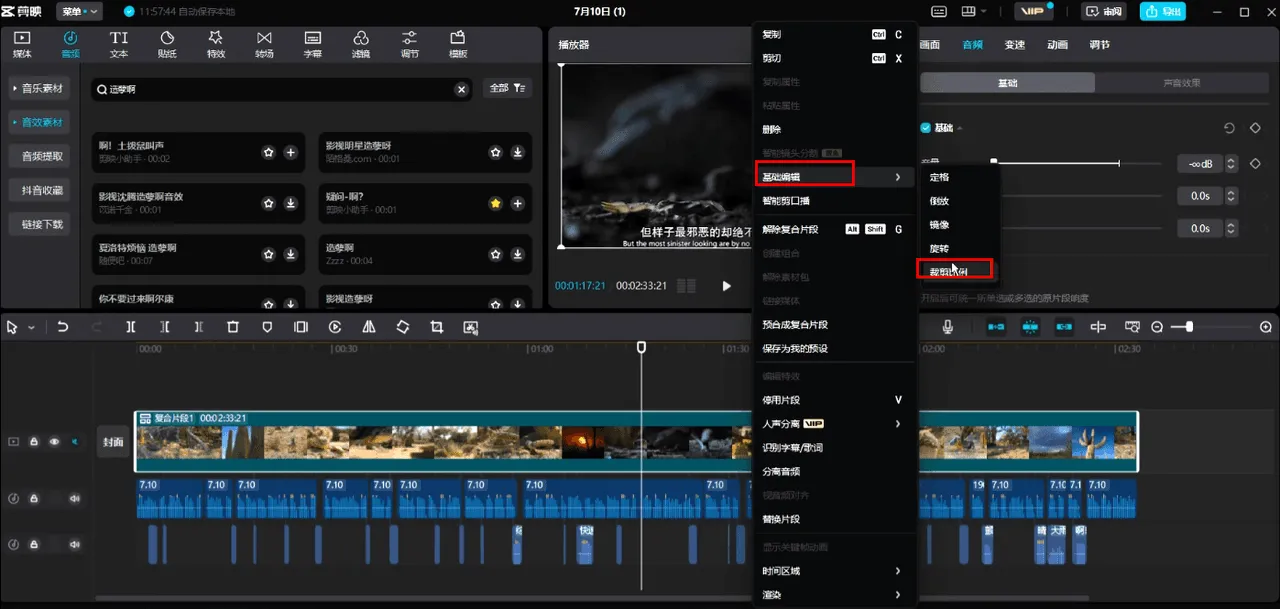Click the microphone record icon
Image resolution: width=1280 pixels, height=609 pixels.
(947, 327)
